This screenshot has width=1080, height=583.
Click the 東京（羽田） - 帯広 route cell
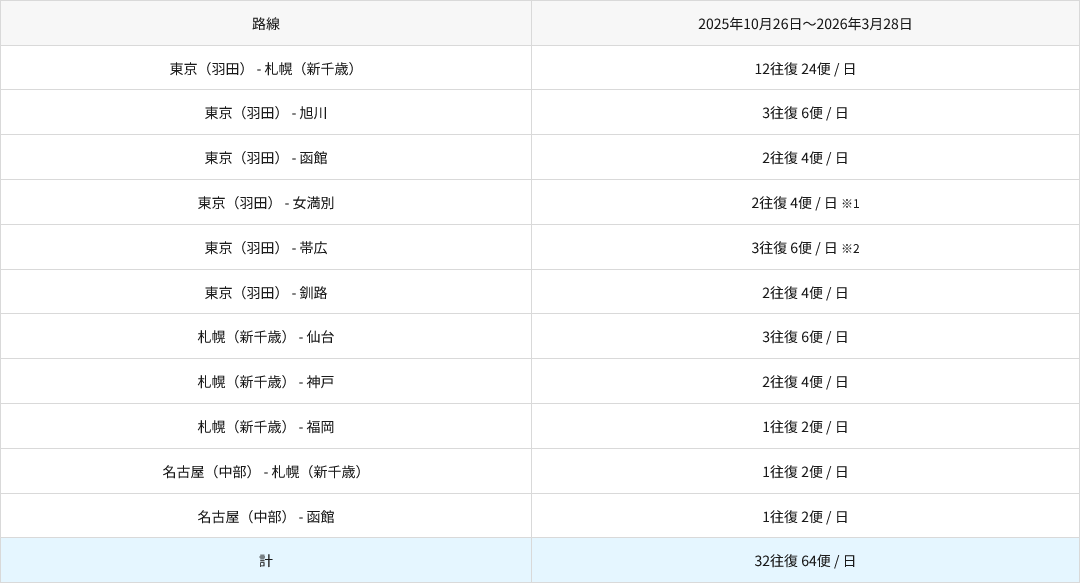(266, 248)
